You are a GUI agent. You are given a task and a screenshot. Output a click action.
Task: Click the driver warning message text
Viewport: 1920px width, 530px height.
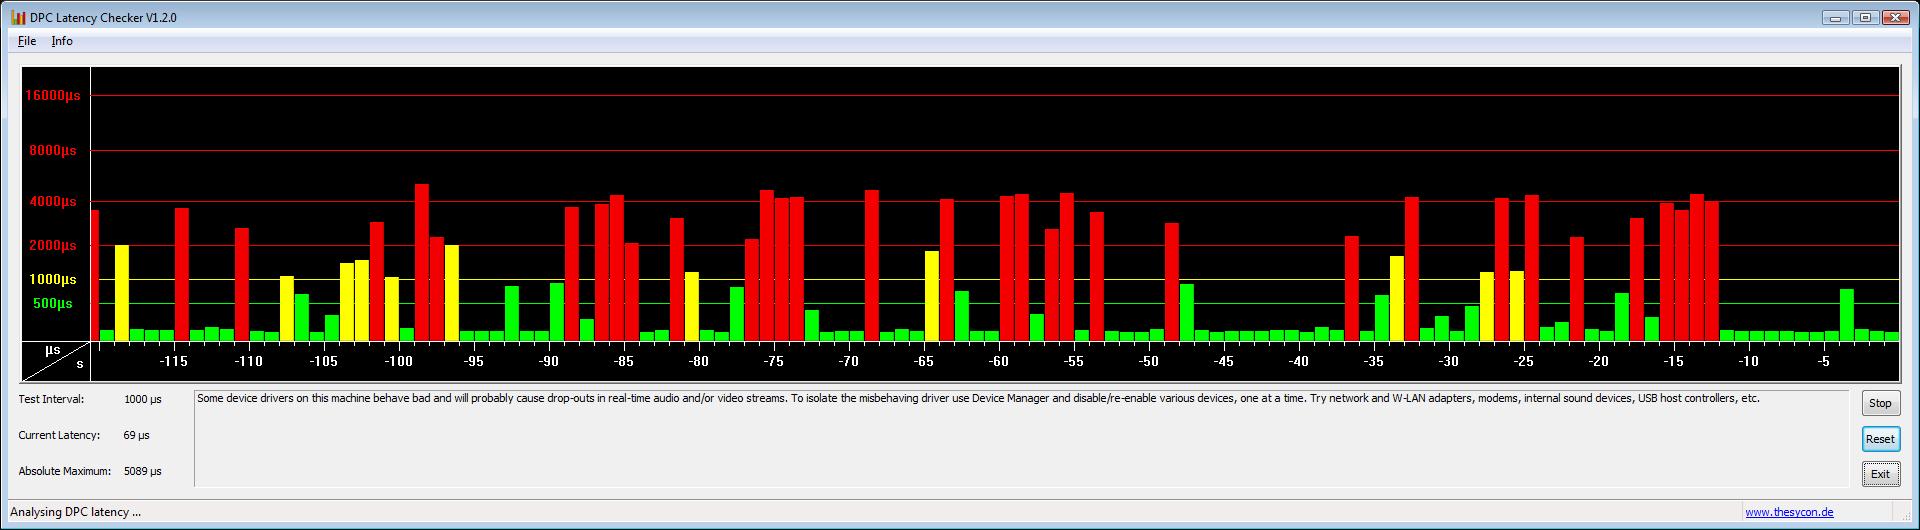pyautogui.click(x=978, y=398)
